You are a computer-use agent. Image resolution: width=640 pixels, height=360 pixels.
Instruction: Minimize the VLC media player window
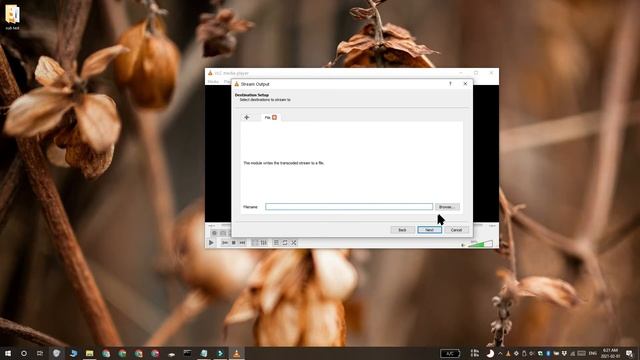(x=461, y=73)
